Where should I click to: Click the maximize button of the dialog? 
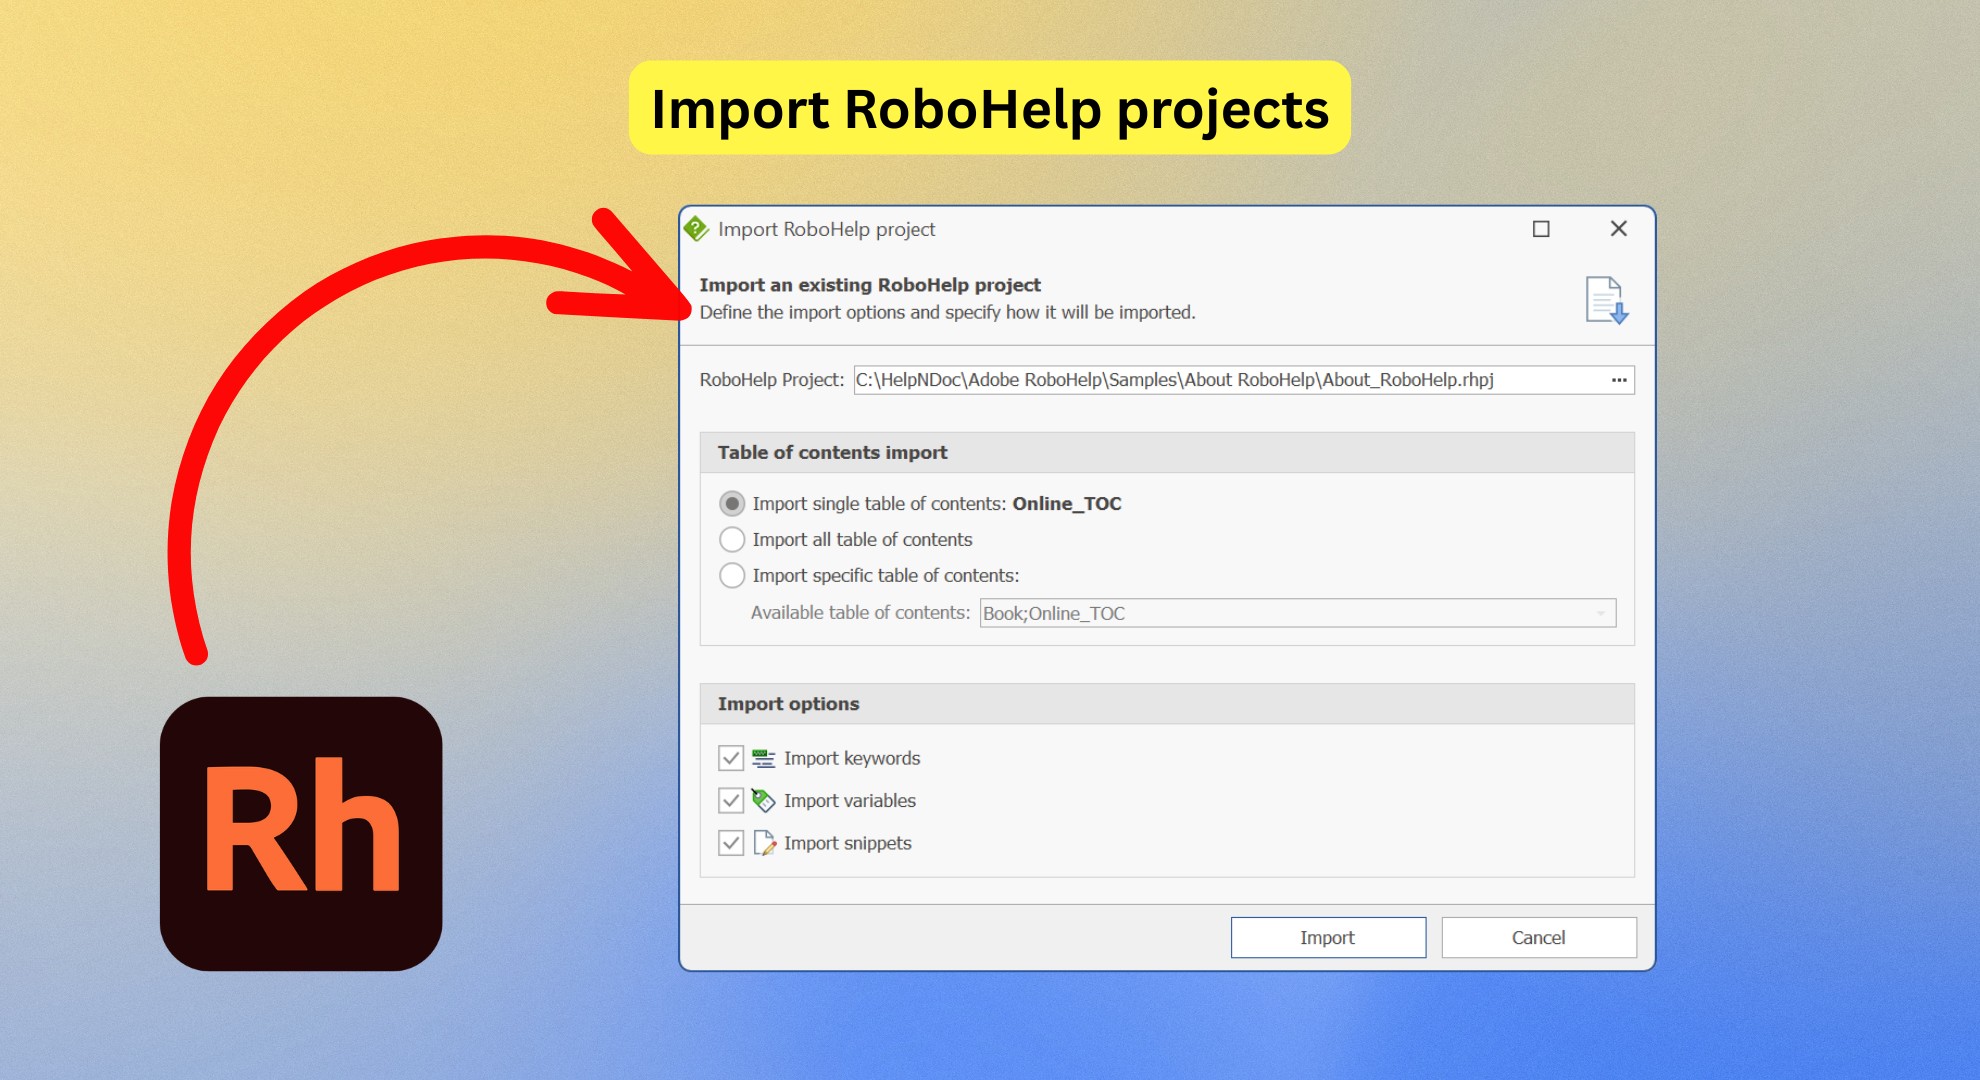pos(1540,229)
